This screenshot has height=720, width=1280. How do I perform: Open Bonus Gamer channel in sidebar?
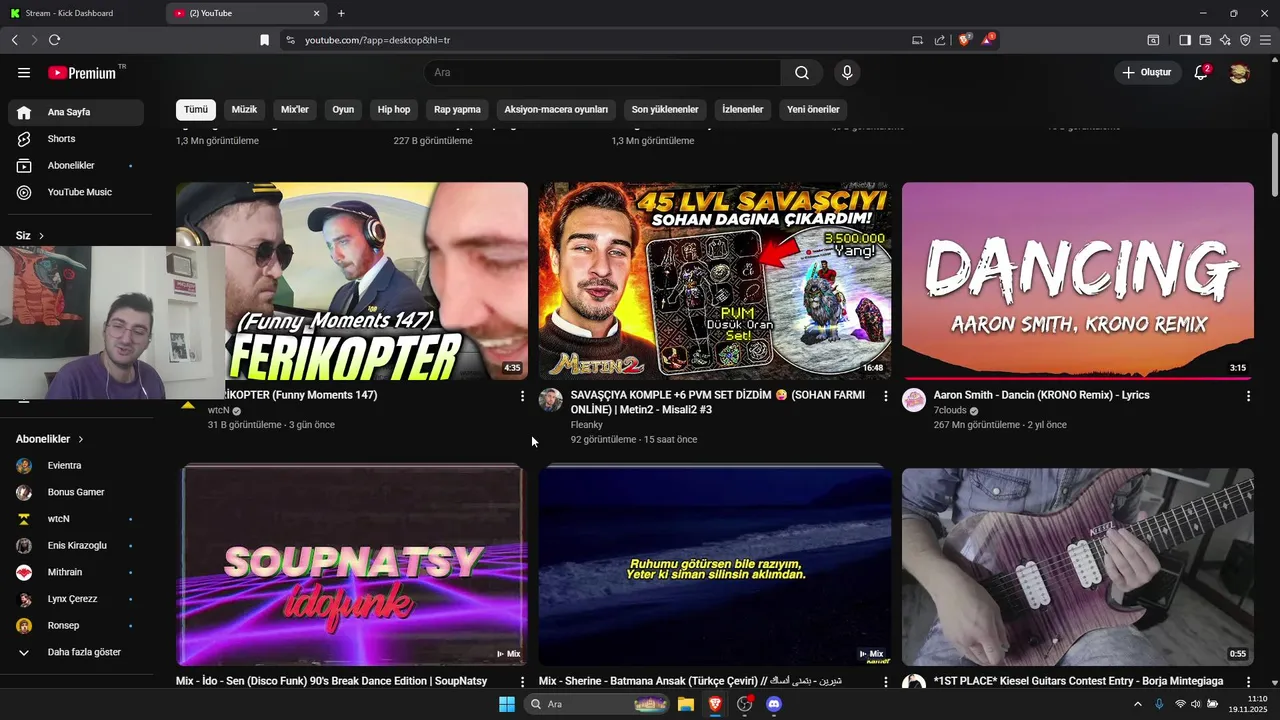point(76,492)
